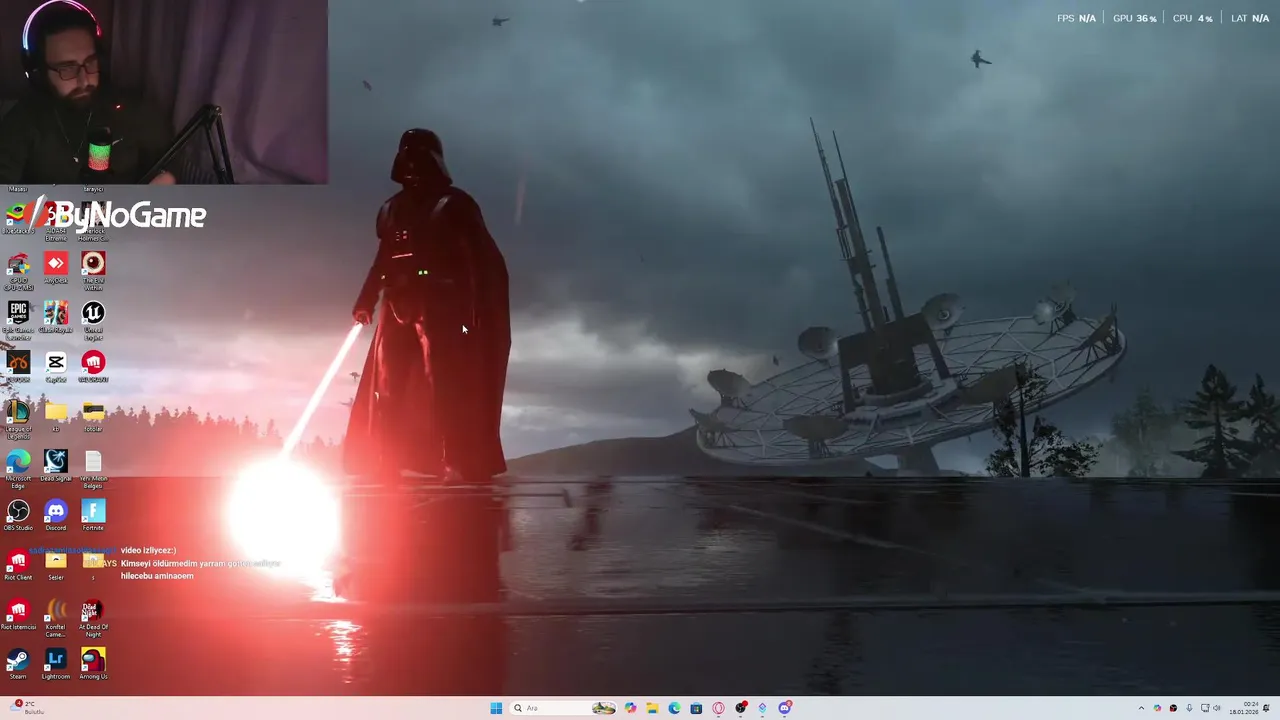Select the orange horned-logo shortcut beside CapCut
Image resolution: width=1280 pixels, height=720 pixels.
click(18, 366)
